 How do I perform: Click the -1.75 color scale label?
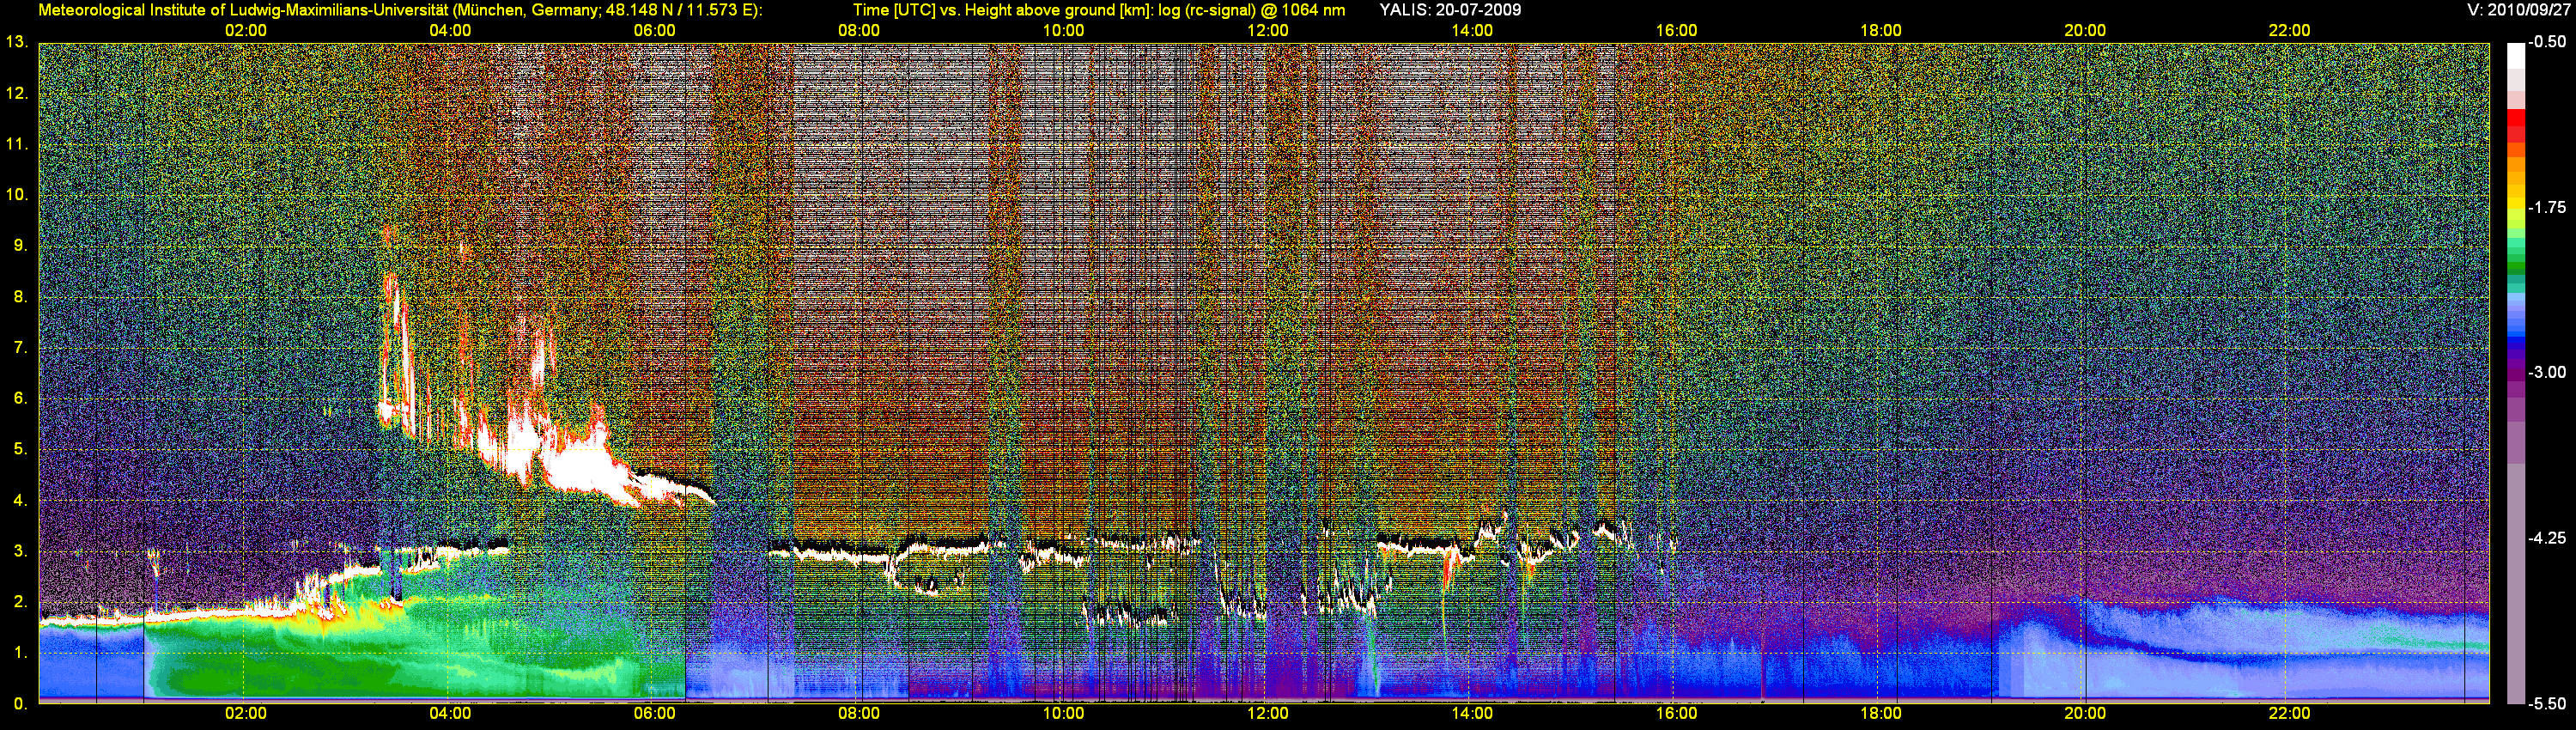2547,208
